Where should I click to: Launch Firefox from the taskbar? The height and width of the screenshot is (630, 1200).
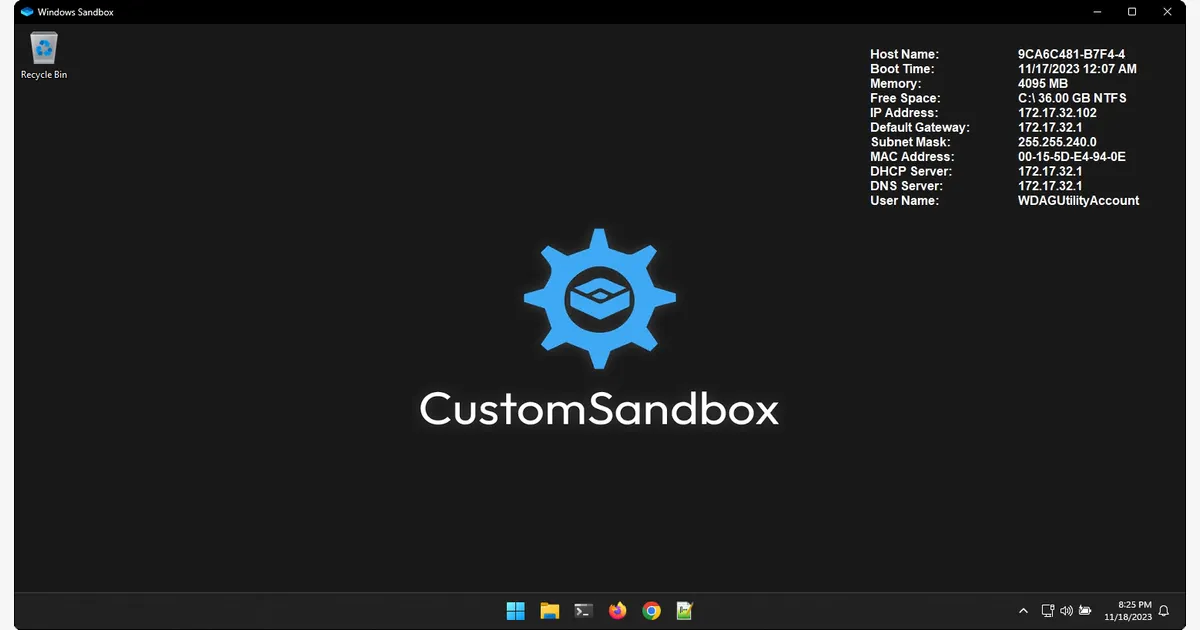click(617, 610)
